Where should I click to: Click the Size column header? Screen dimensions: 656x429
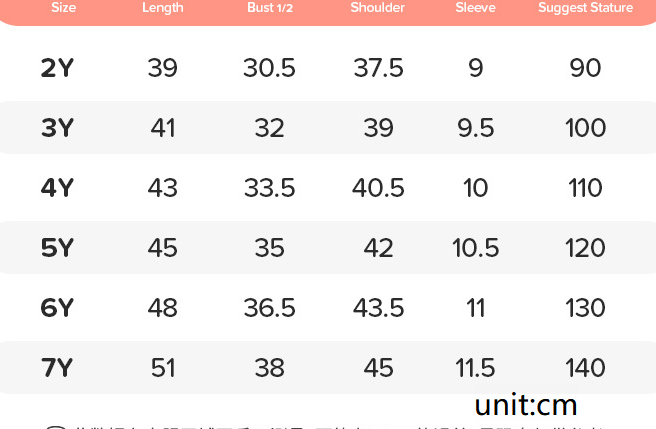[x=63, y=8]
